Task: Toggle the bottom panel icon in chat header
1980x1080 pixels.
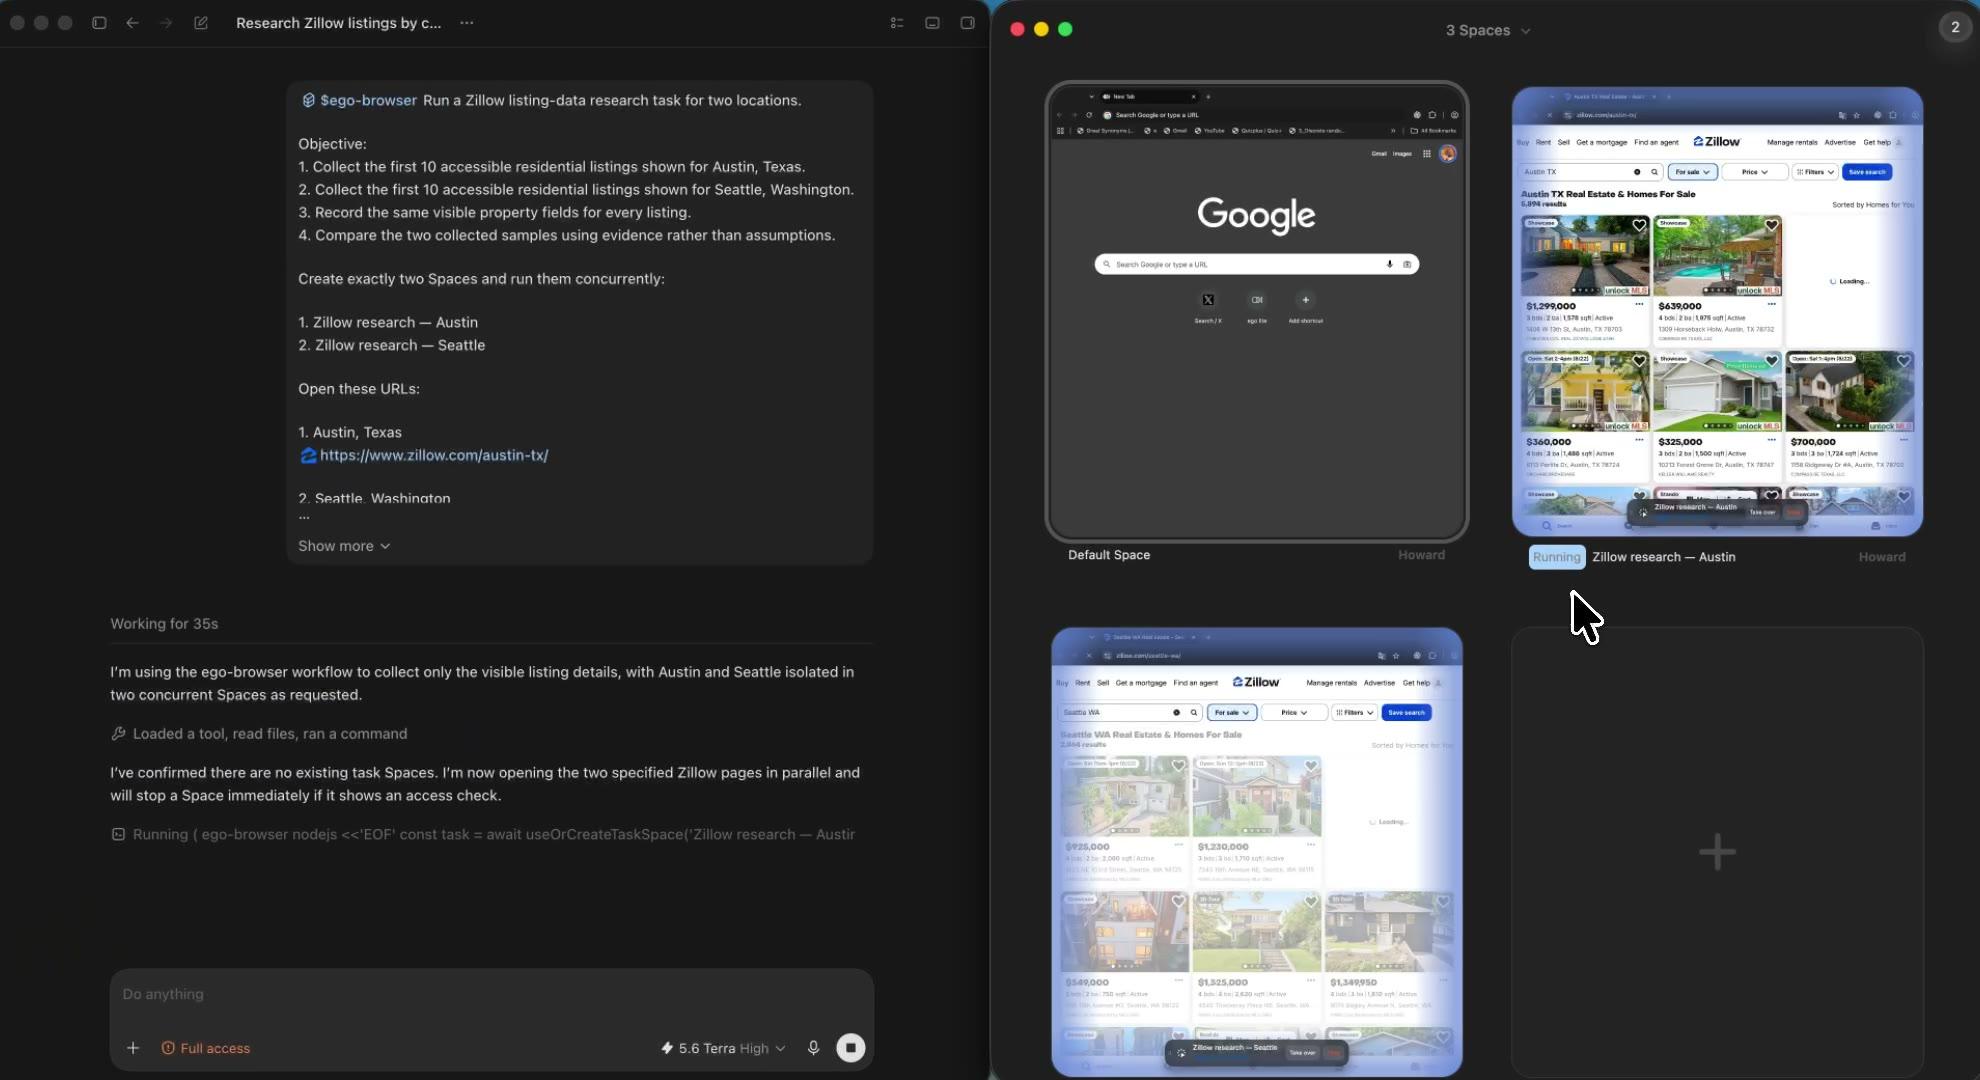Action: coord(932,22)
